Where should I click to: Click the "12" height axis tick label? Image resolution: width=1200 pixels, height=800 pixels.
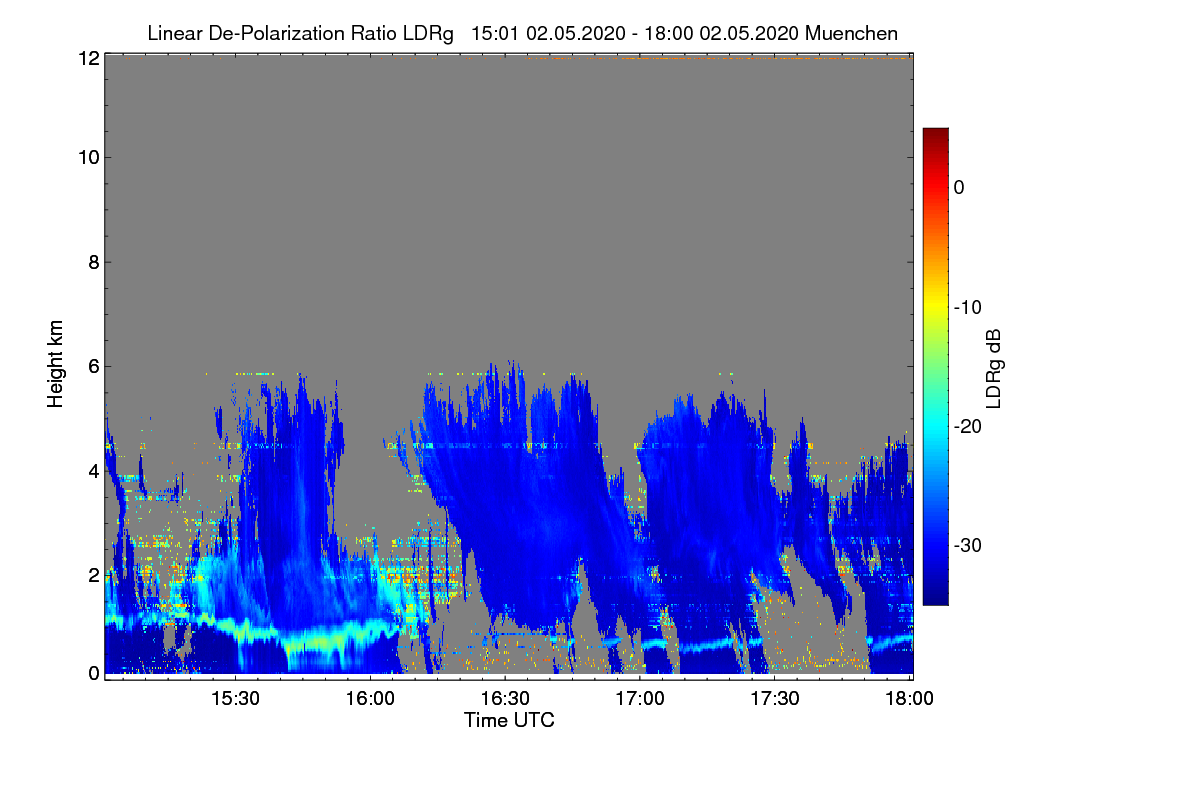[88, 59]
